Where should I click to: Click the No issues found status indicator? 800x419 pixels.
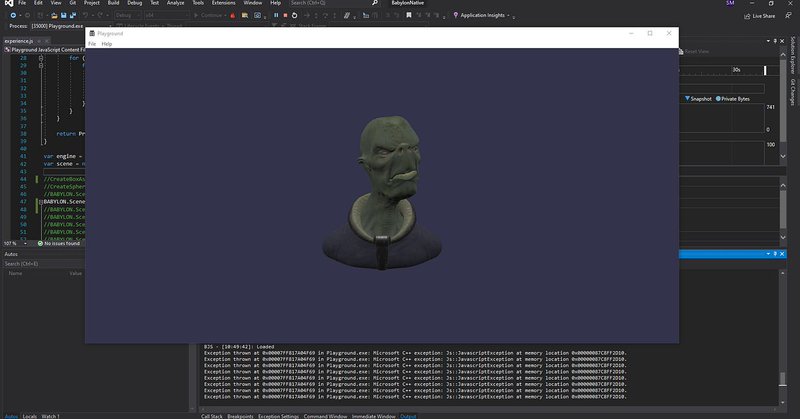59,243
